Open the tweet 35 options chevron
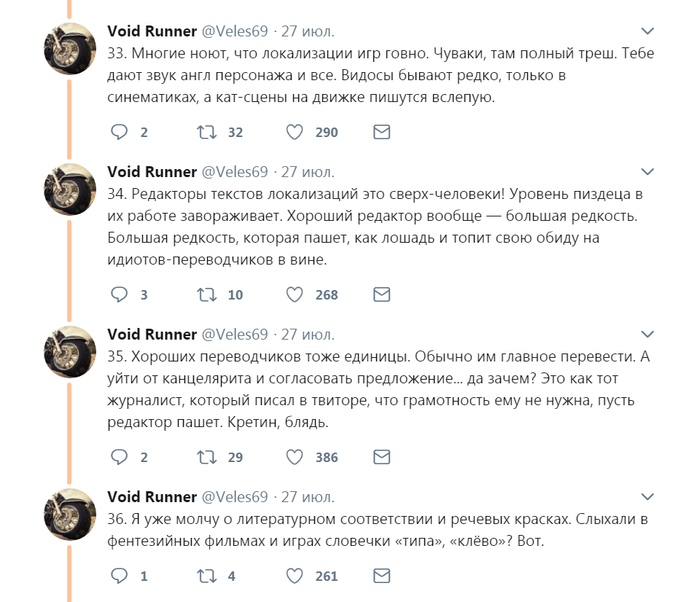 (648, 335)
